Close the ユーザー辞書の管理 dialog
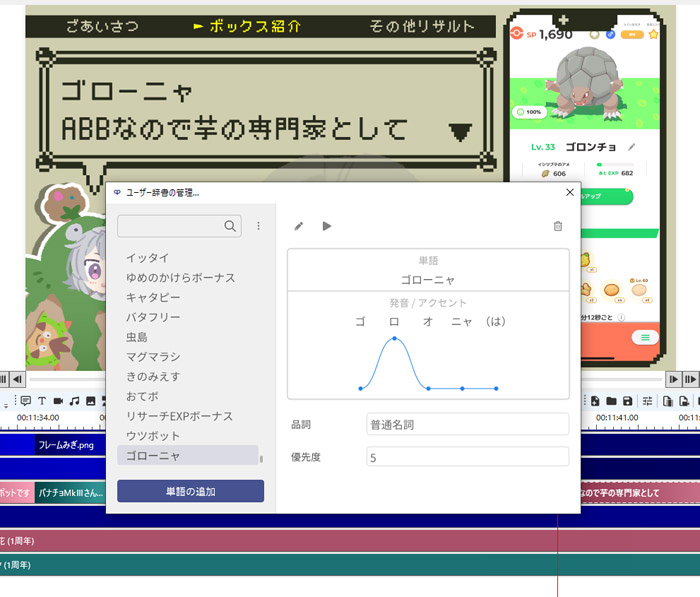The height and width of the screenshot is (597, 700). (570, 192)
